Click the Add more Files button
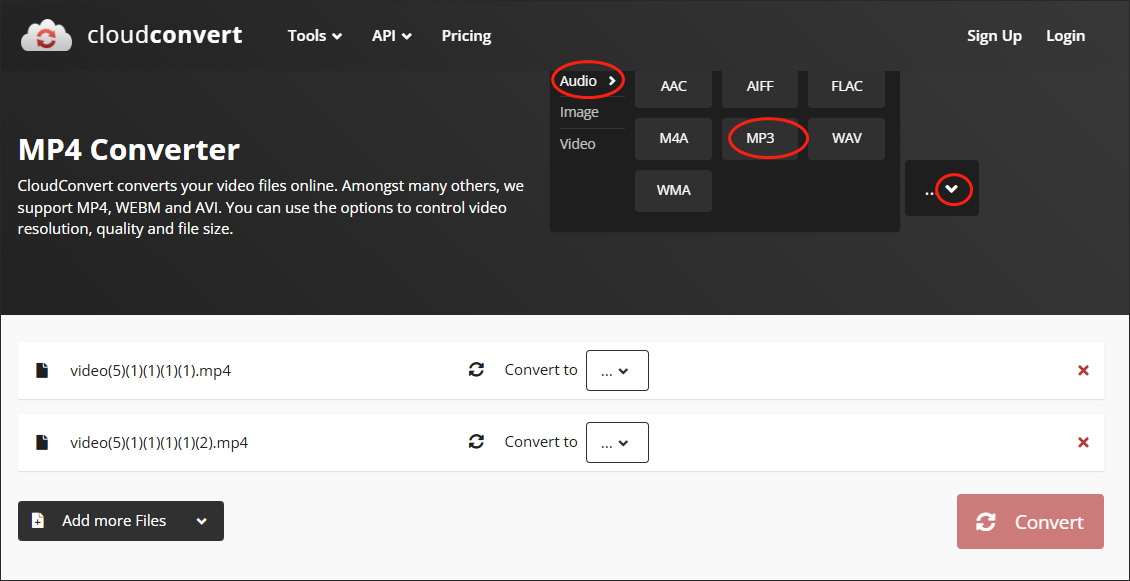Viewport: 1130px width, 581px height. (120, 521)
